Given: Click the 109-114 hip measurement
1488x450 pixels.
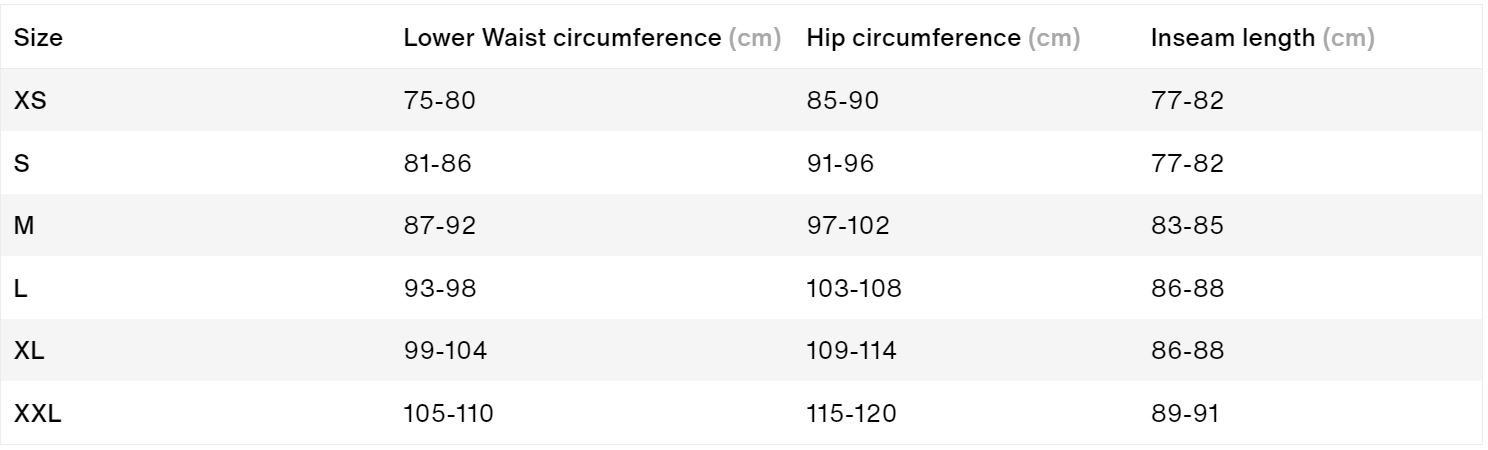Looking at the screenshot, I should pyautogui.click(x=852, y=352).
